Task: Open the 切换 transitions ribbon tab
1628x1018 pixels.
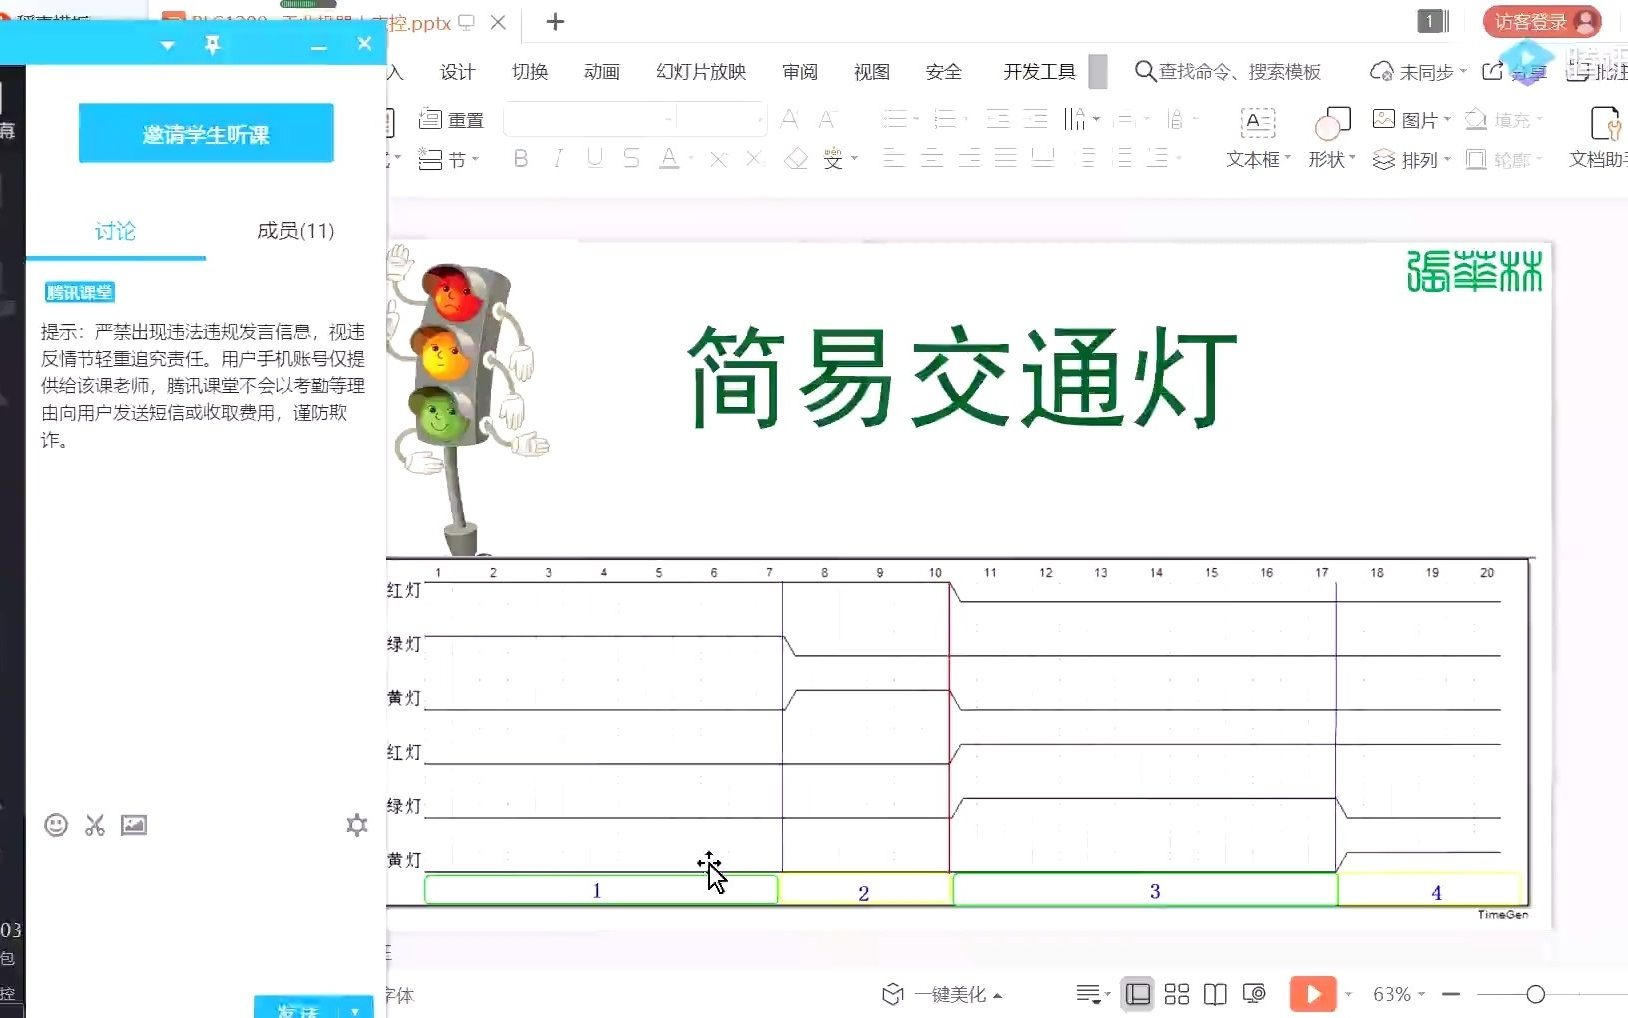Action: tap(530, 72)
